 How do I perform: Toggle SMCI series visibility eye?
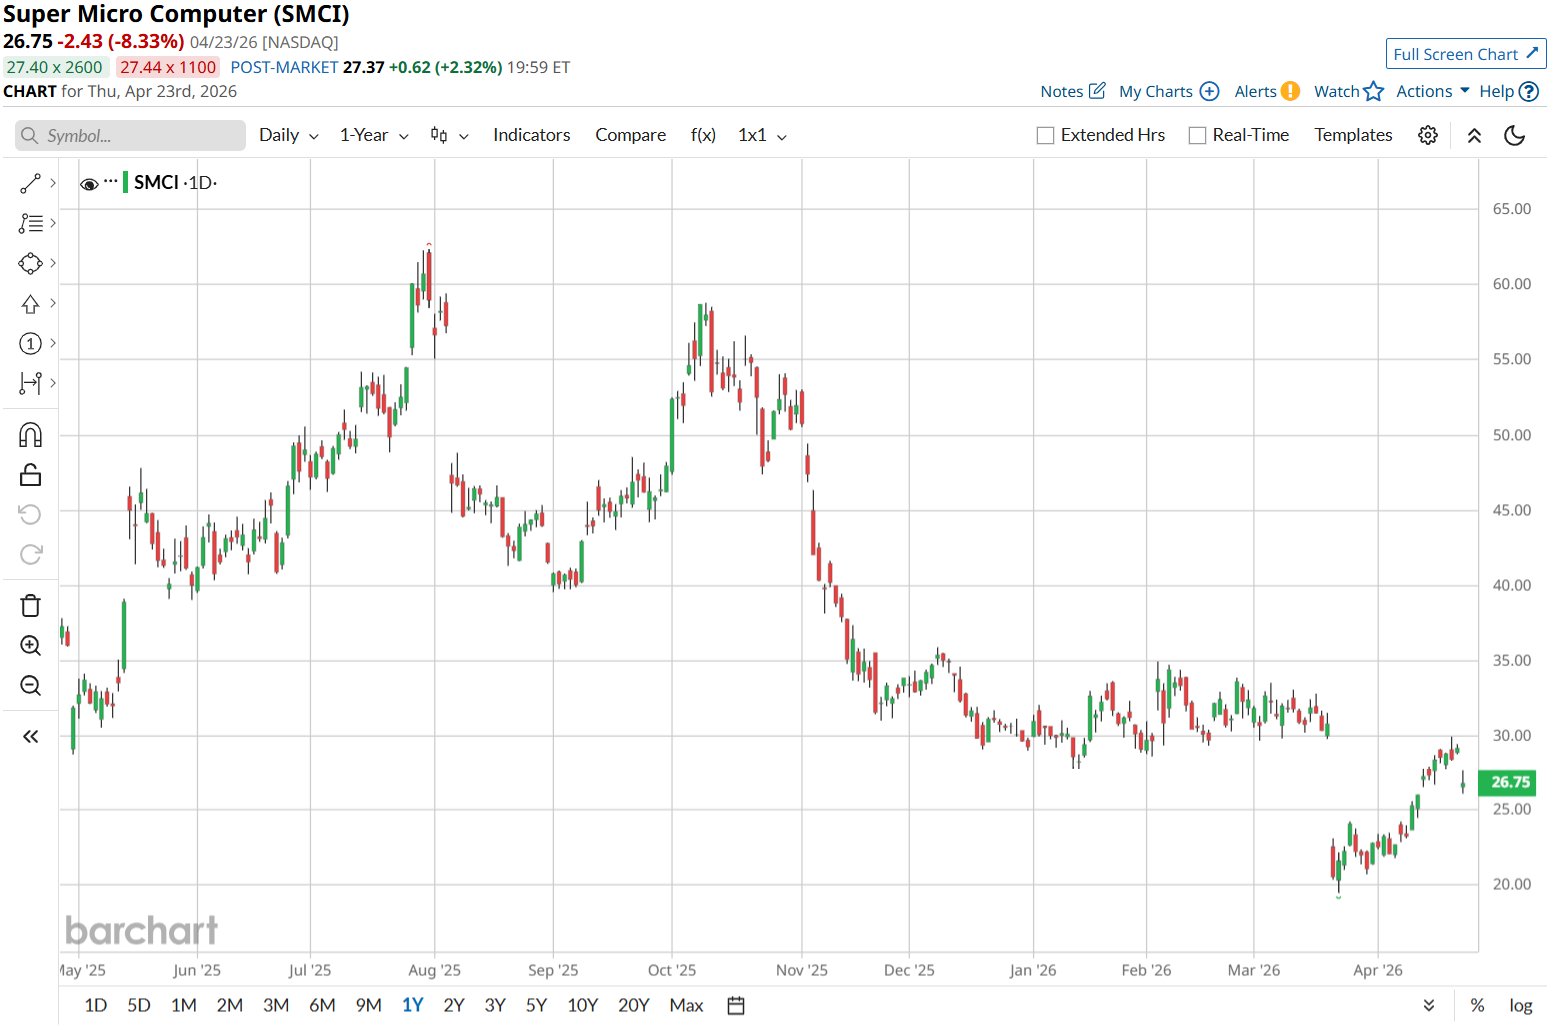89,184
